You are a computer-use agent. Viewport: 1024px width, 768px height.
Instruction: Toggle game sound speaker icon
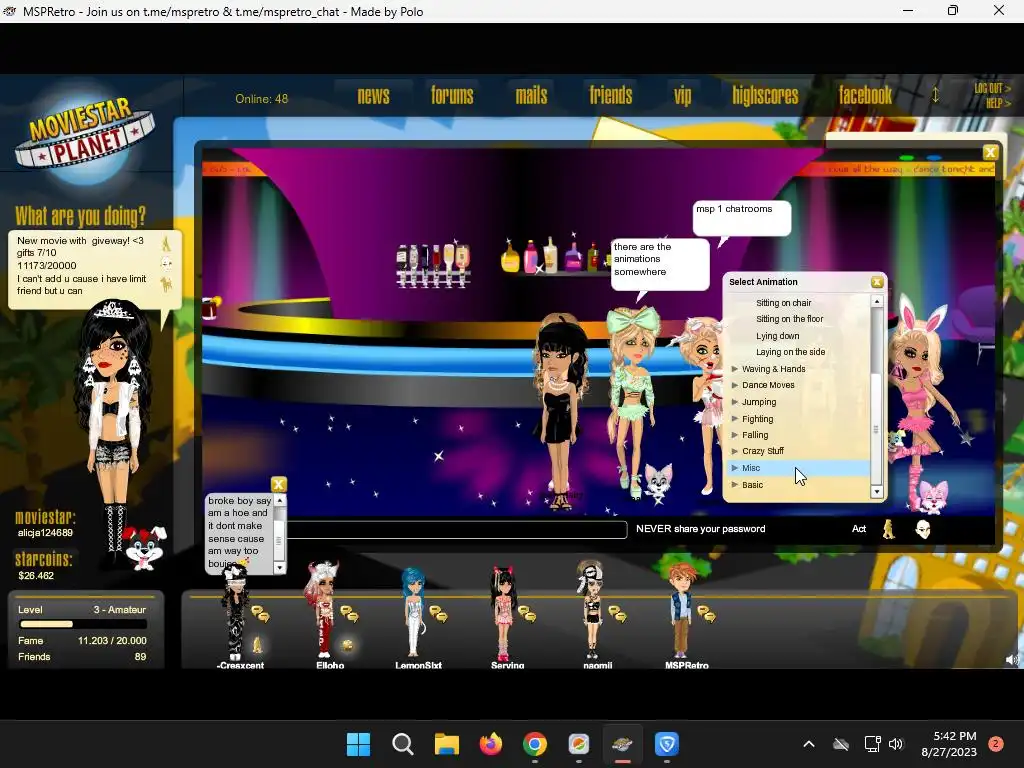click(1012, 660)
